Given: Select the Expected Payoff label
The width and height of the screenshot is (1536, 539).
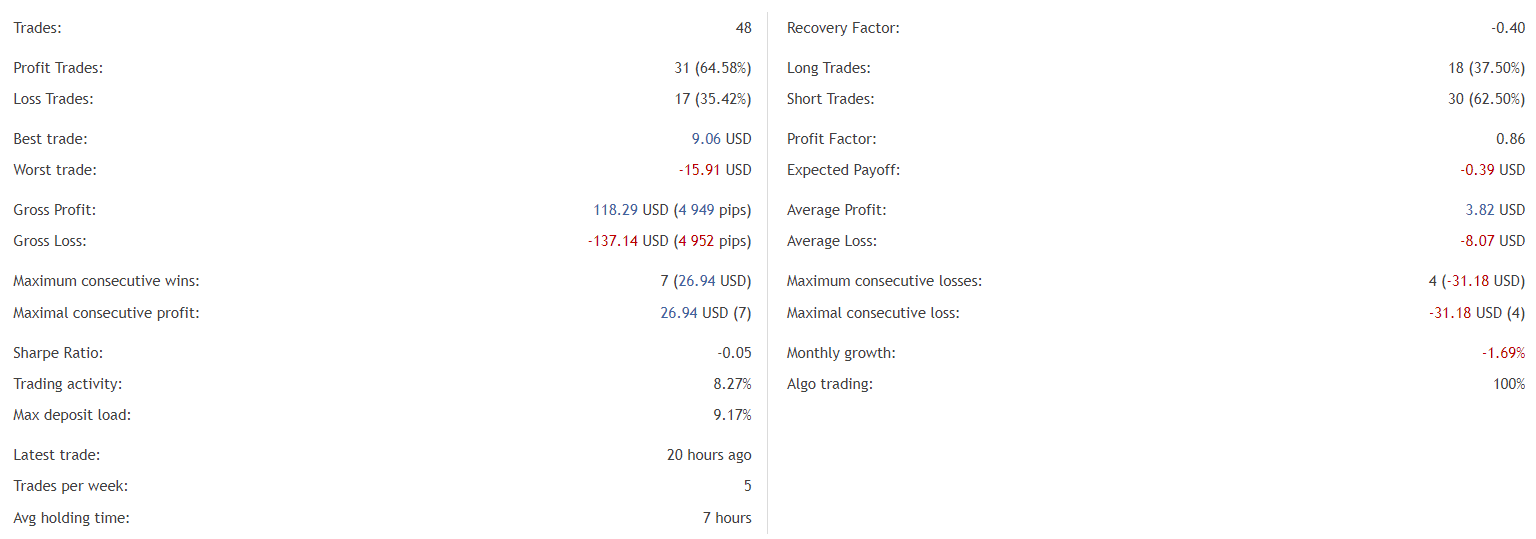Looking at the screenshot, I should pyautogui.click(x=843, y=170).
